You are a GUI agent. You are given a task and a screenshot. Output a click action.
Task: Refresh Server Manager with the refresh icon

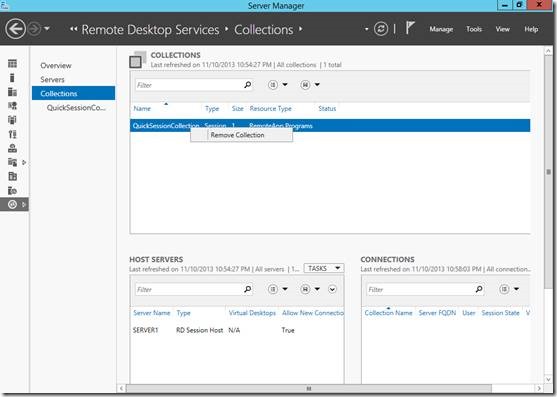[381, 29]
